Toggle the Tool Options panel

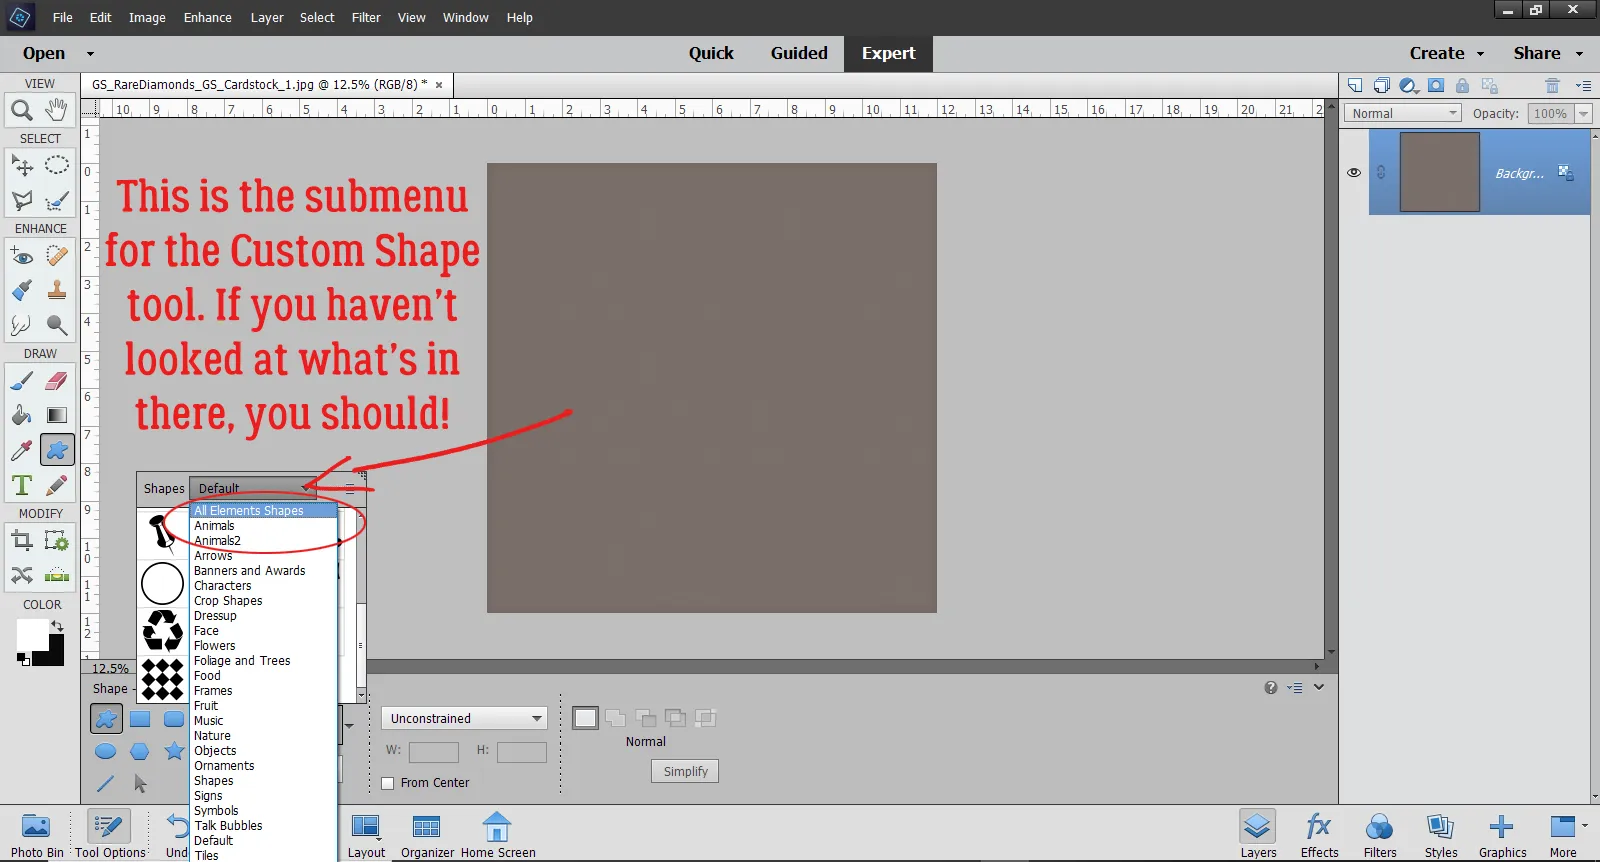click(109, 835)
